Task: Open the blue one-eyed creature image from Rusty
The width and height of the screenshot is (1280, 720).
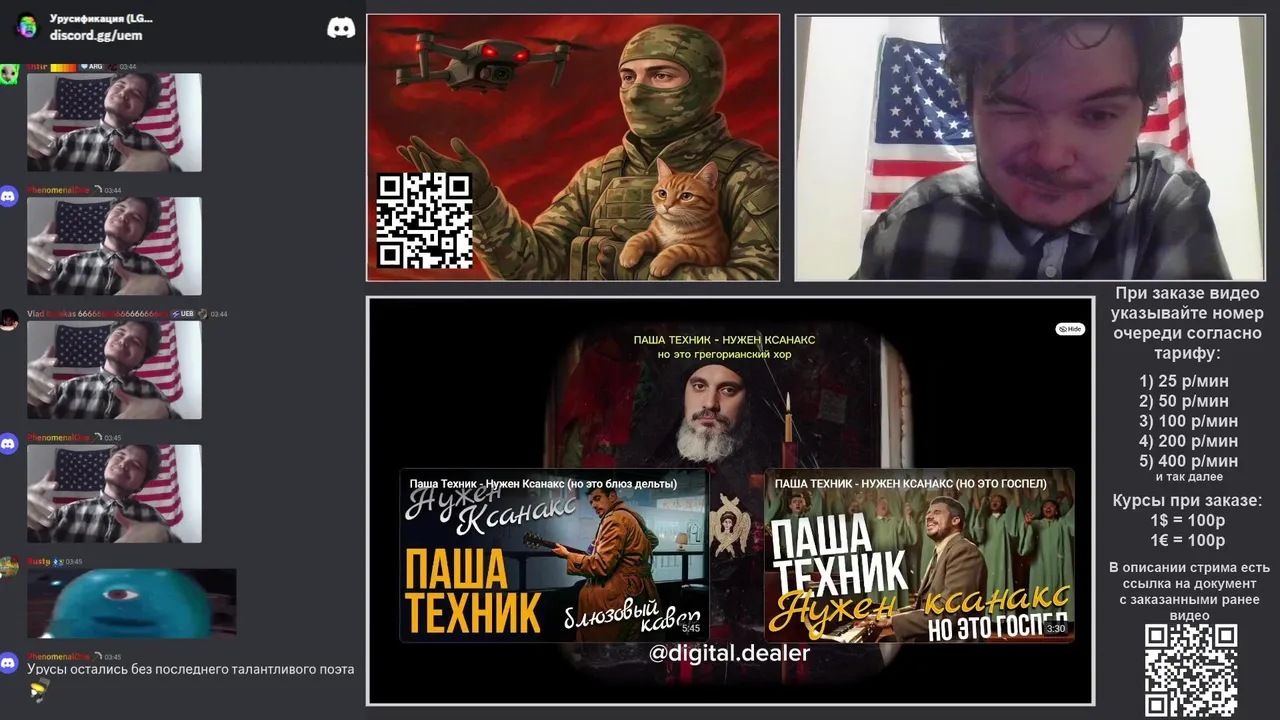Action: pyautogui.click(x=132, y=603)
